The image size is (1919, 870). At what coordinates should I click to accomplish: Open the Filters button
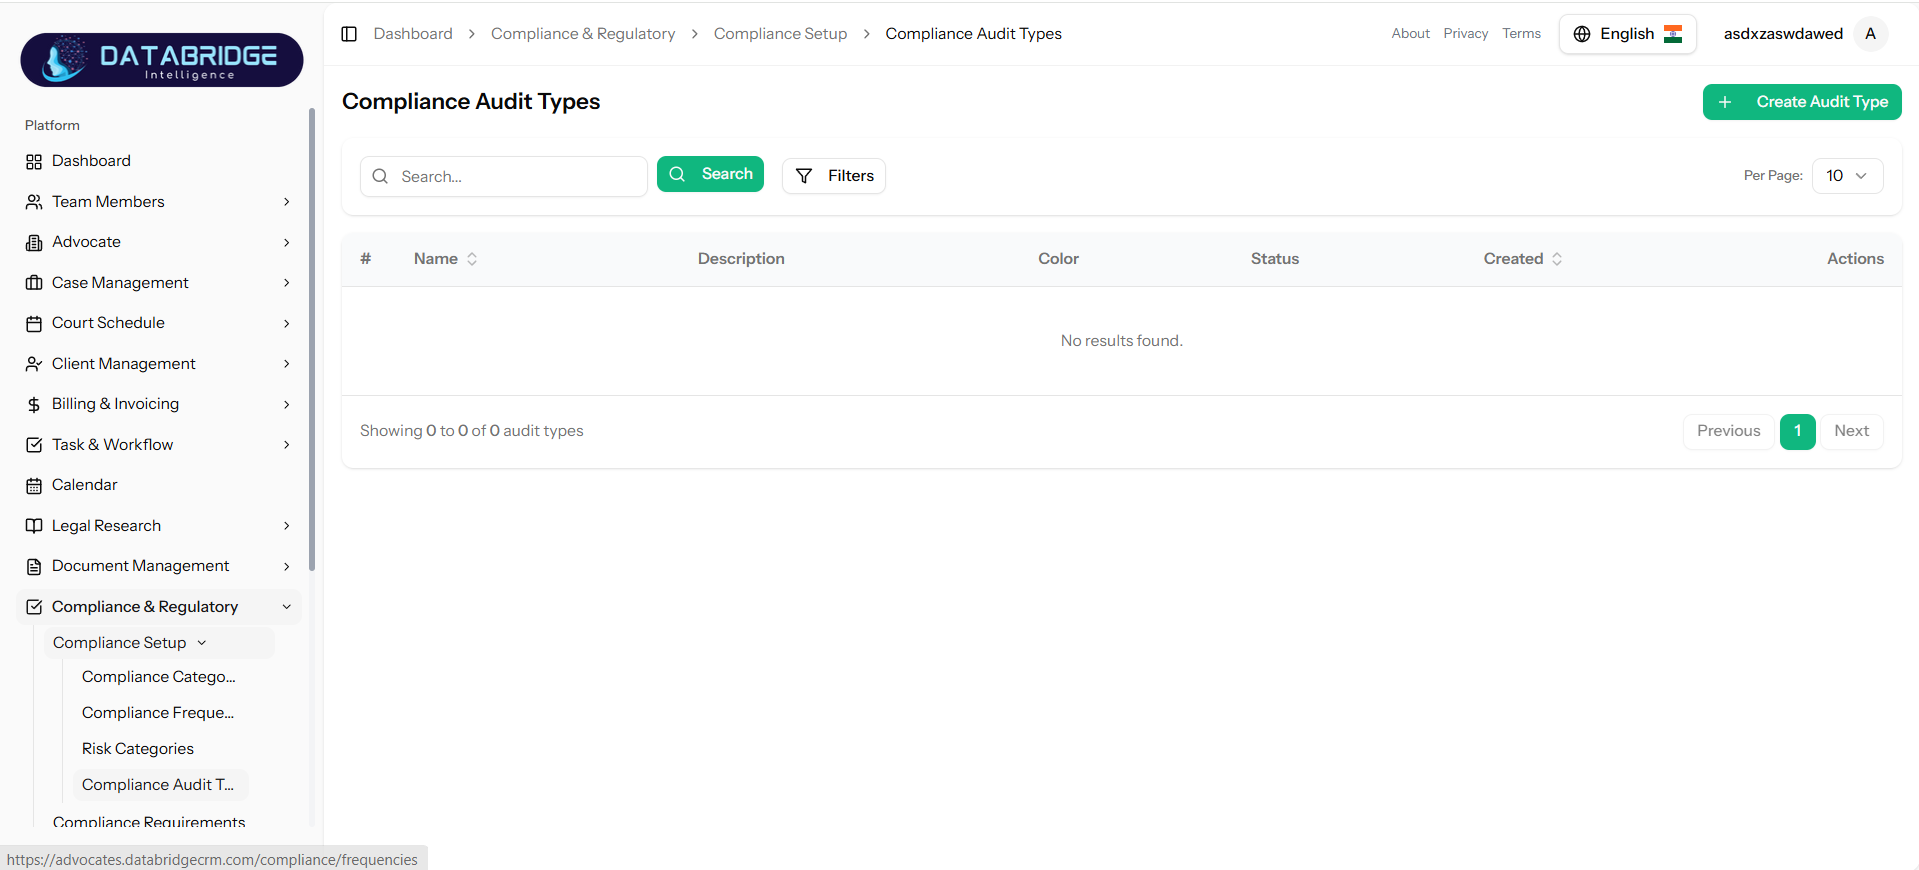pyautogui.click(x=834, y=176)
